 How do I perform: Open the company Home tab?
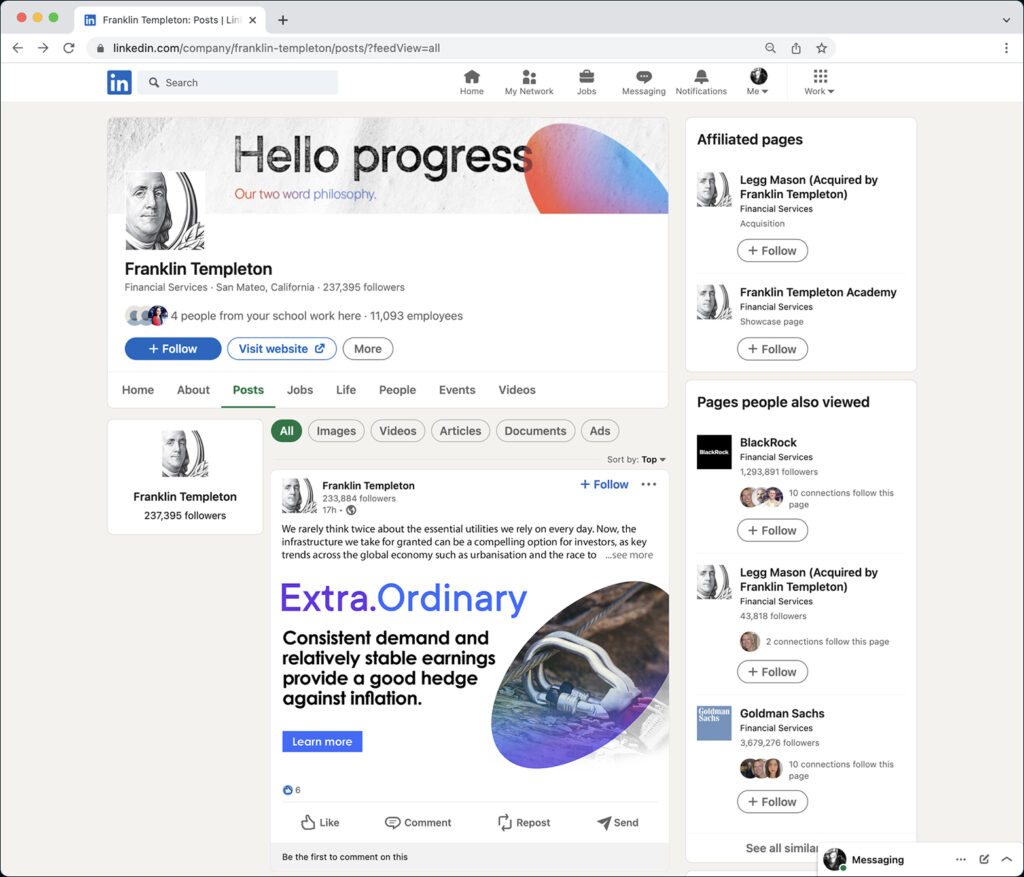tap(138, 390)
